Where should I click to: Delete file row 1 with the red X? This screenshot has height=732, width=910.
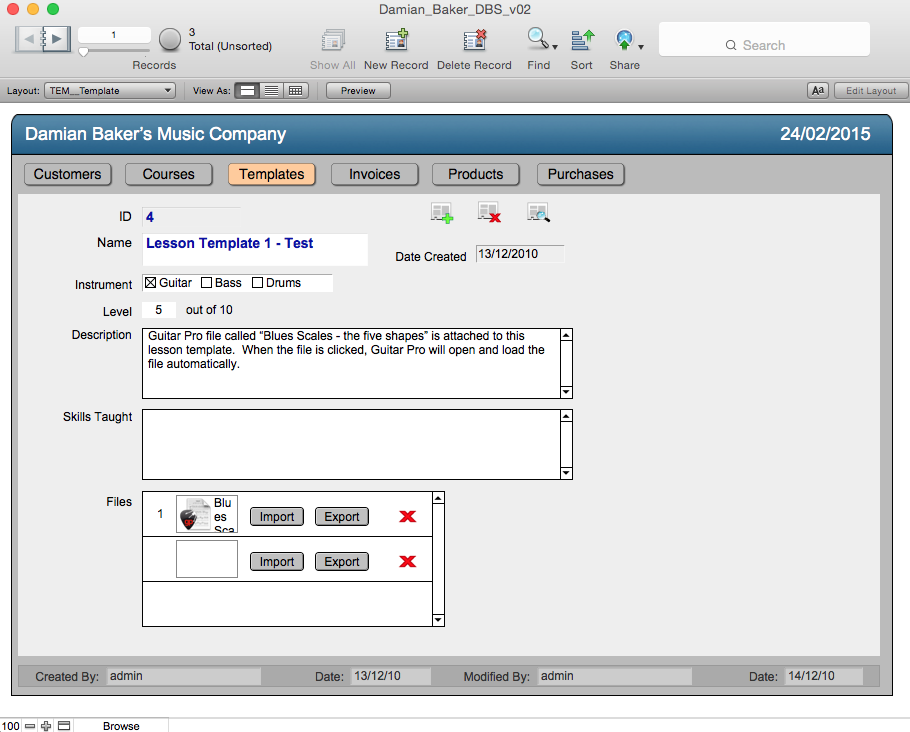pos(408,516)
